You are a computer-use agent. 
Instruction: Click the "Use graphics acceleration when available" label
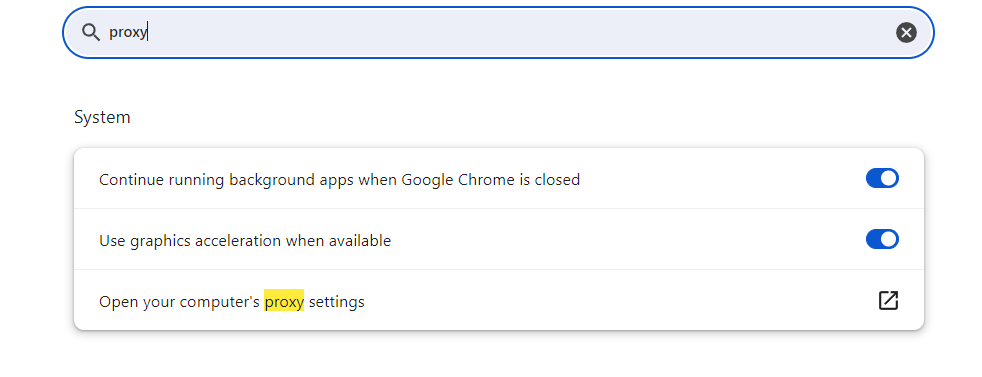245,240
